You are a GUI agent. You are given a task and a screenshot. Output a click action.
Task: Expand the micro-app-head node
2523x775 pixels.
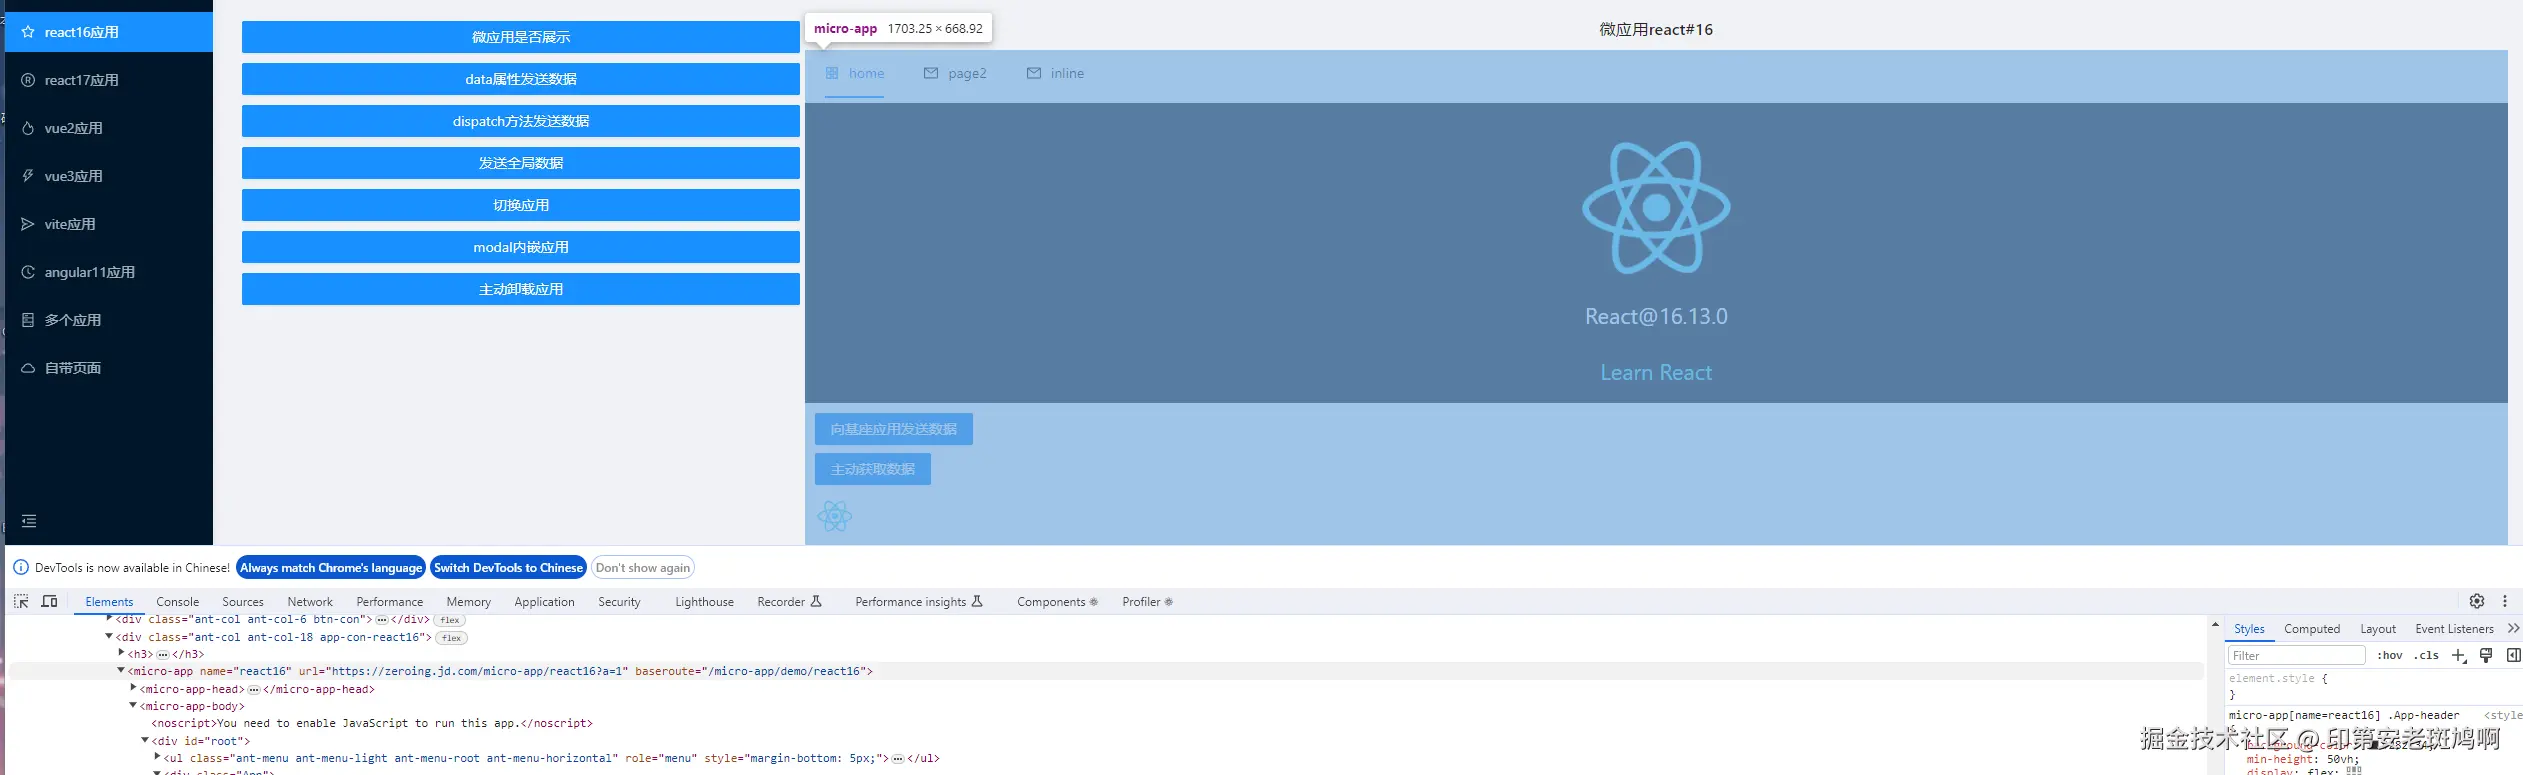click(133, 688)
